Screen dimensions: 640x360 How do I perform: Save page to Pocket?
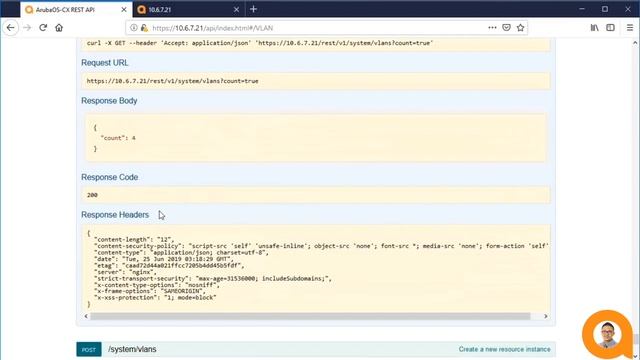click(x=506, y=28)
